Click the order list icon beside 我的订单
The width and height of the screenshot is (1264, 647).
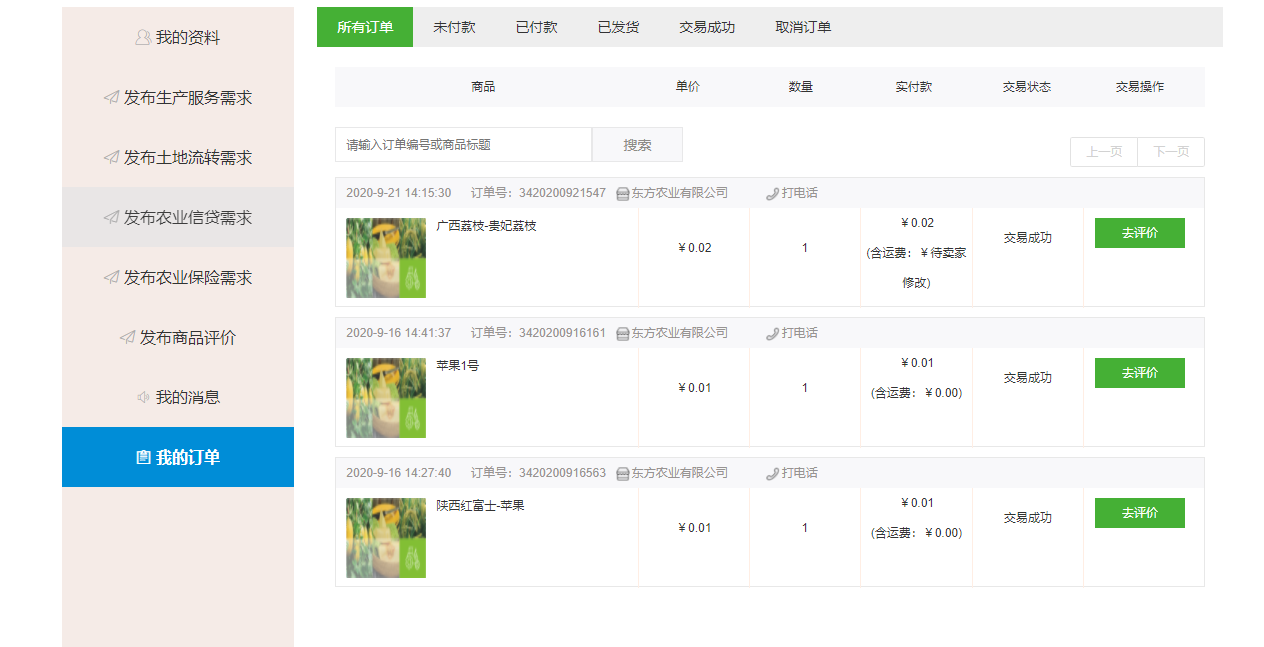[x=143, y=457]
